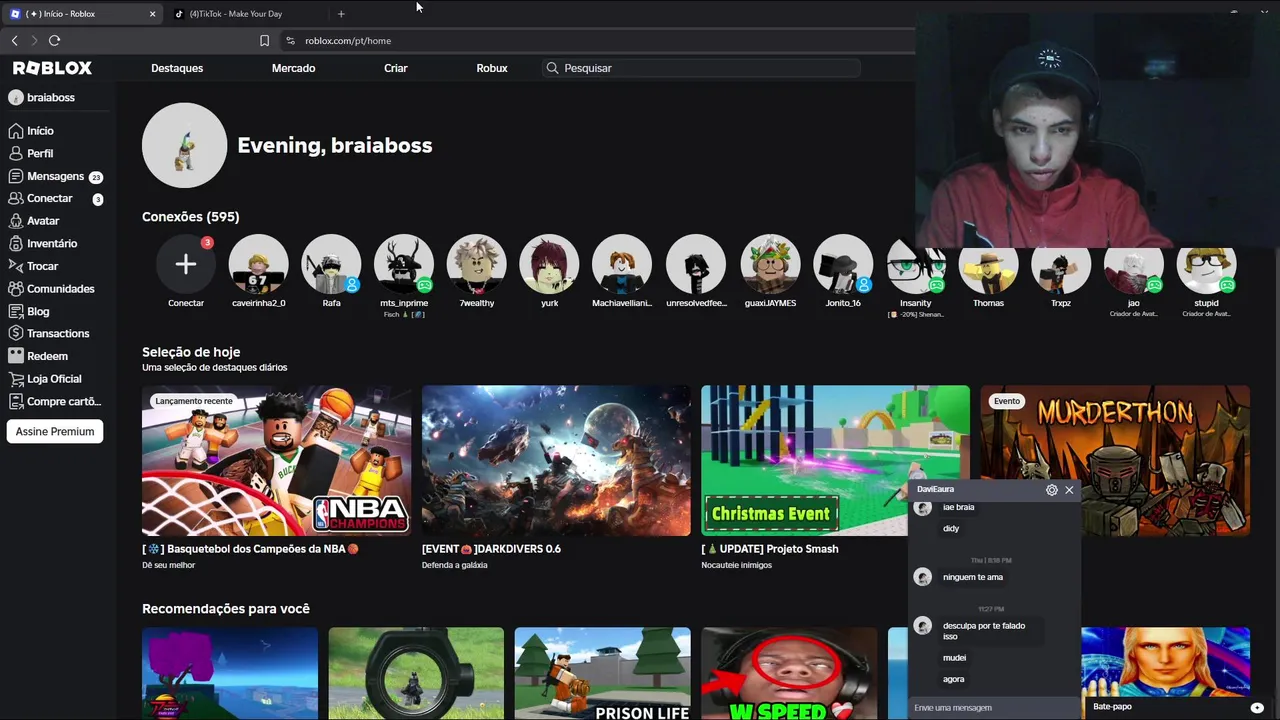Open the 7wealthy friend avatar
Image resolution: width=1280 pixels, height=720 pixels.
coord(477,264)
